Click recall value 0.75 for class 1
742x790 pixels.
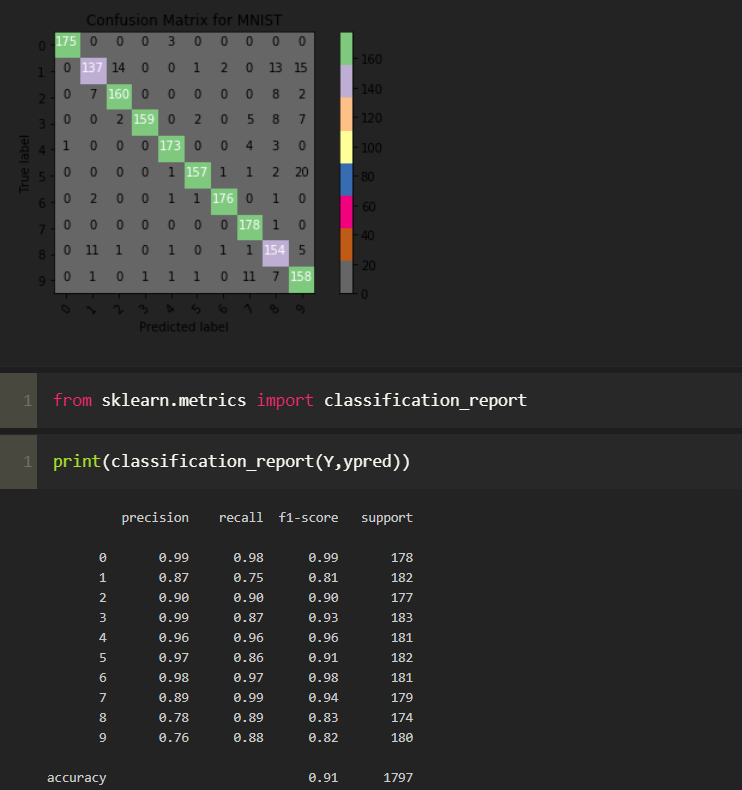[248, 578]
